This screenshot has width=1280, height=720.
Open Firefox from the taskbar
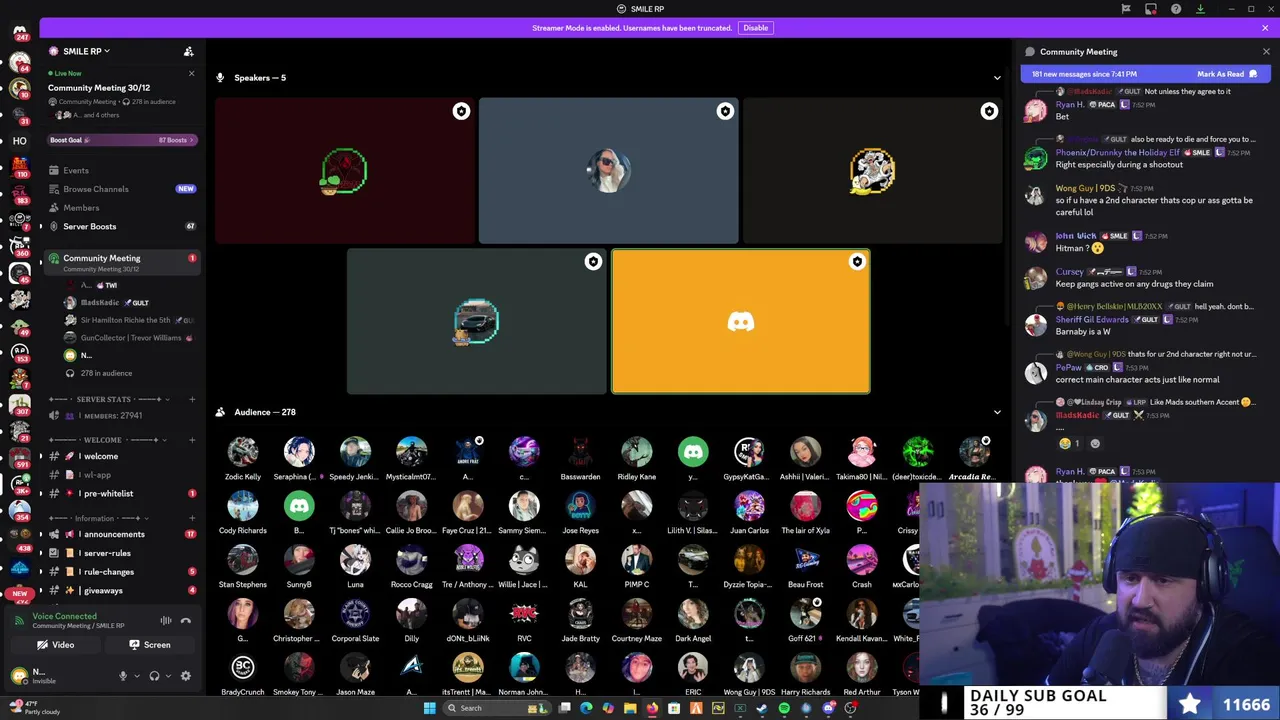pos(652,708)
